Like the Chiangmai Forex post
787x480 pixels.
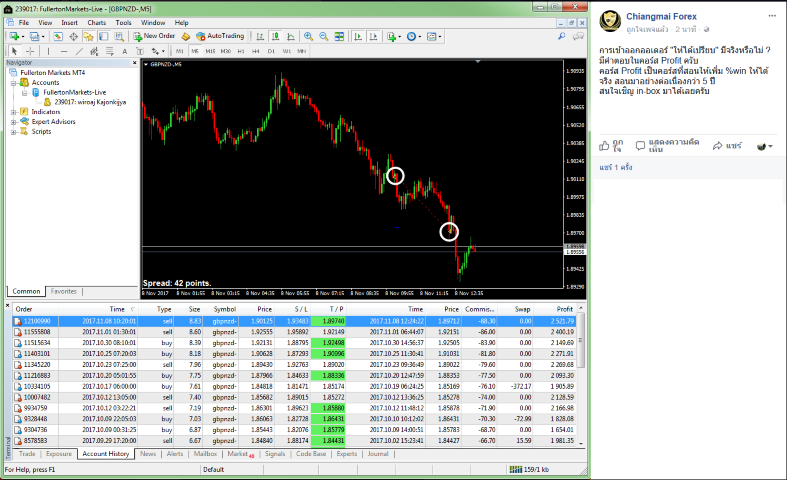click(611, 146)
